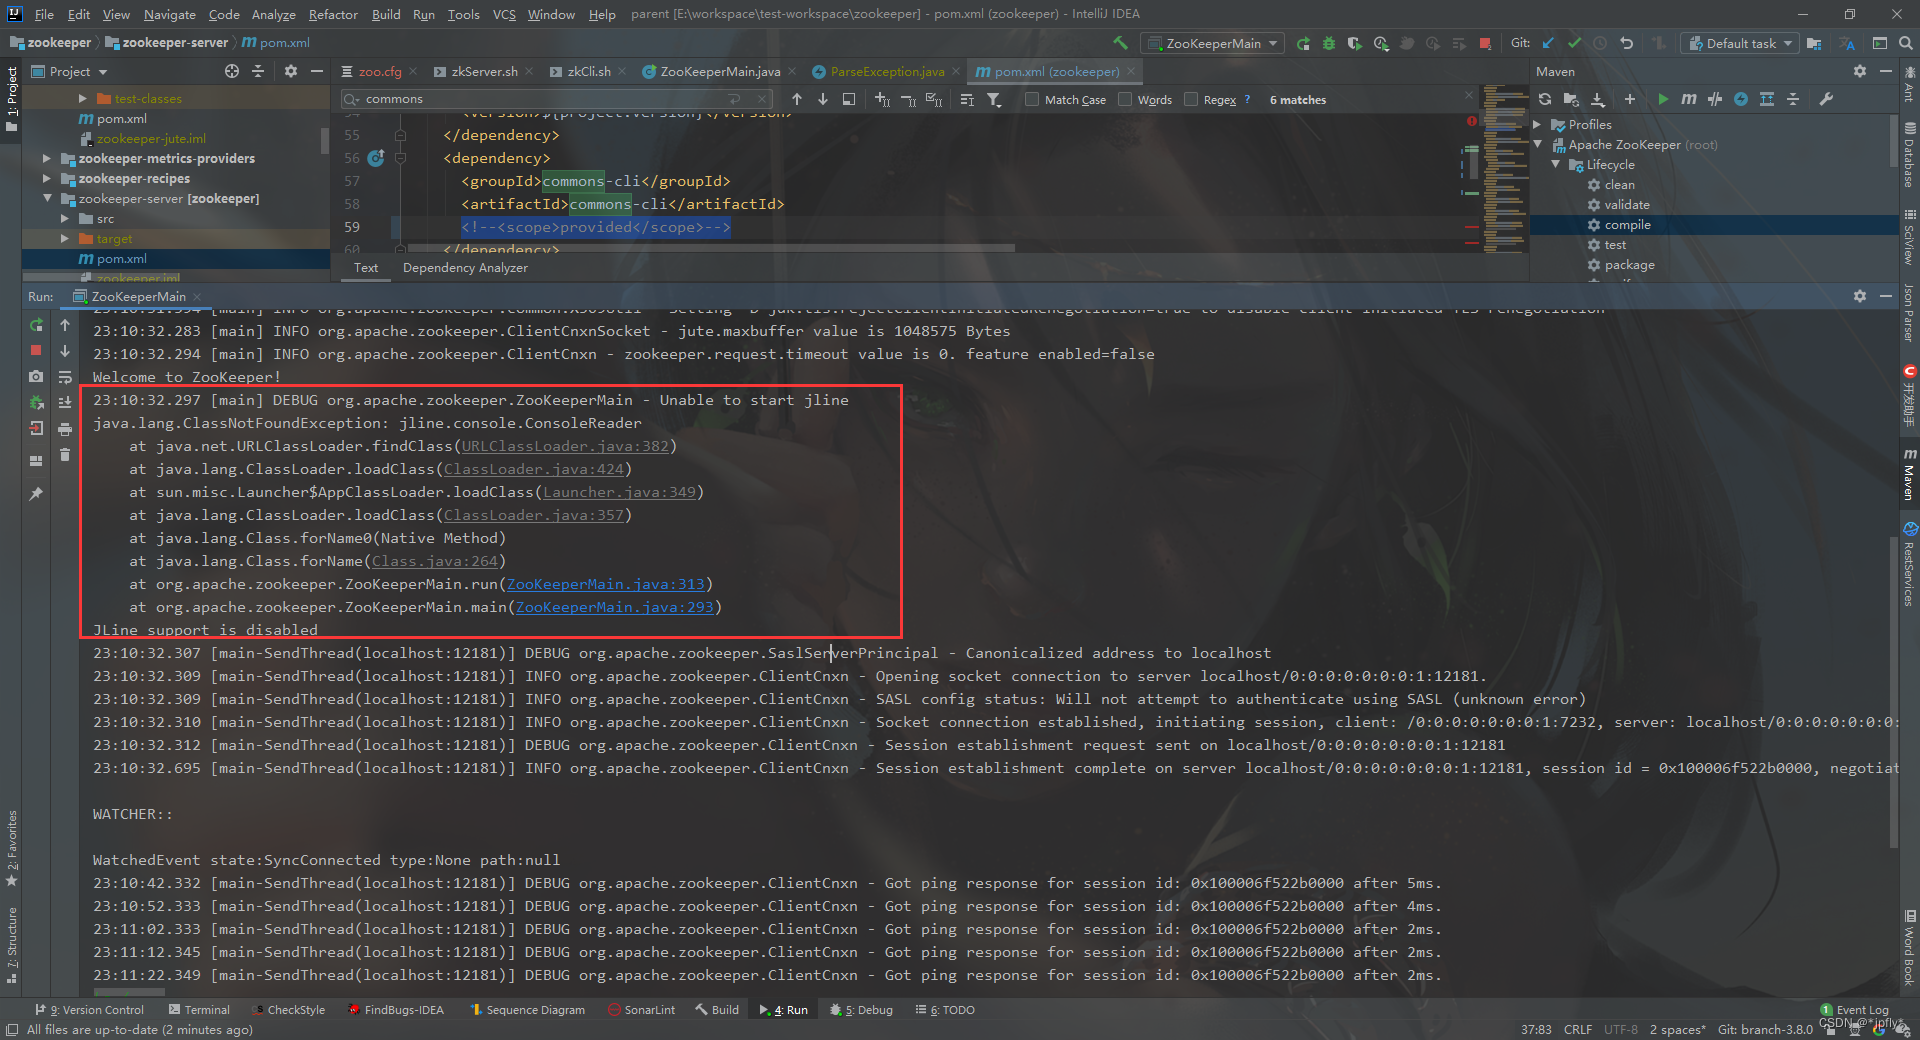Viewport: 1920px width, 1040px height.
Task: Select the compile lifecycle goal
Action: (x=1627, y=225)
